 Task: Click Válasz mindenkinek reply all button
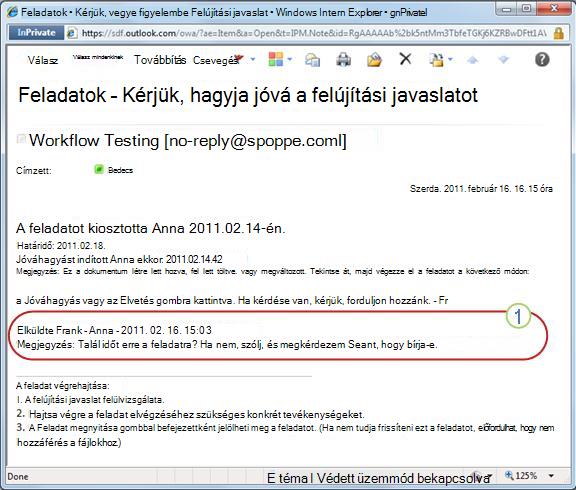[x=98, y=57]
